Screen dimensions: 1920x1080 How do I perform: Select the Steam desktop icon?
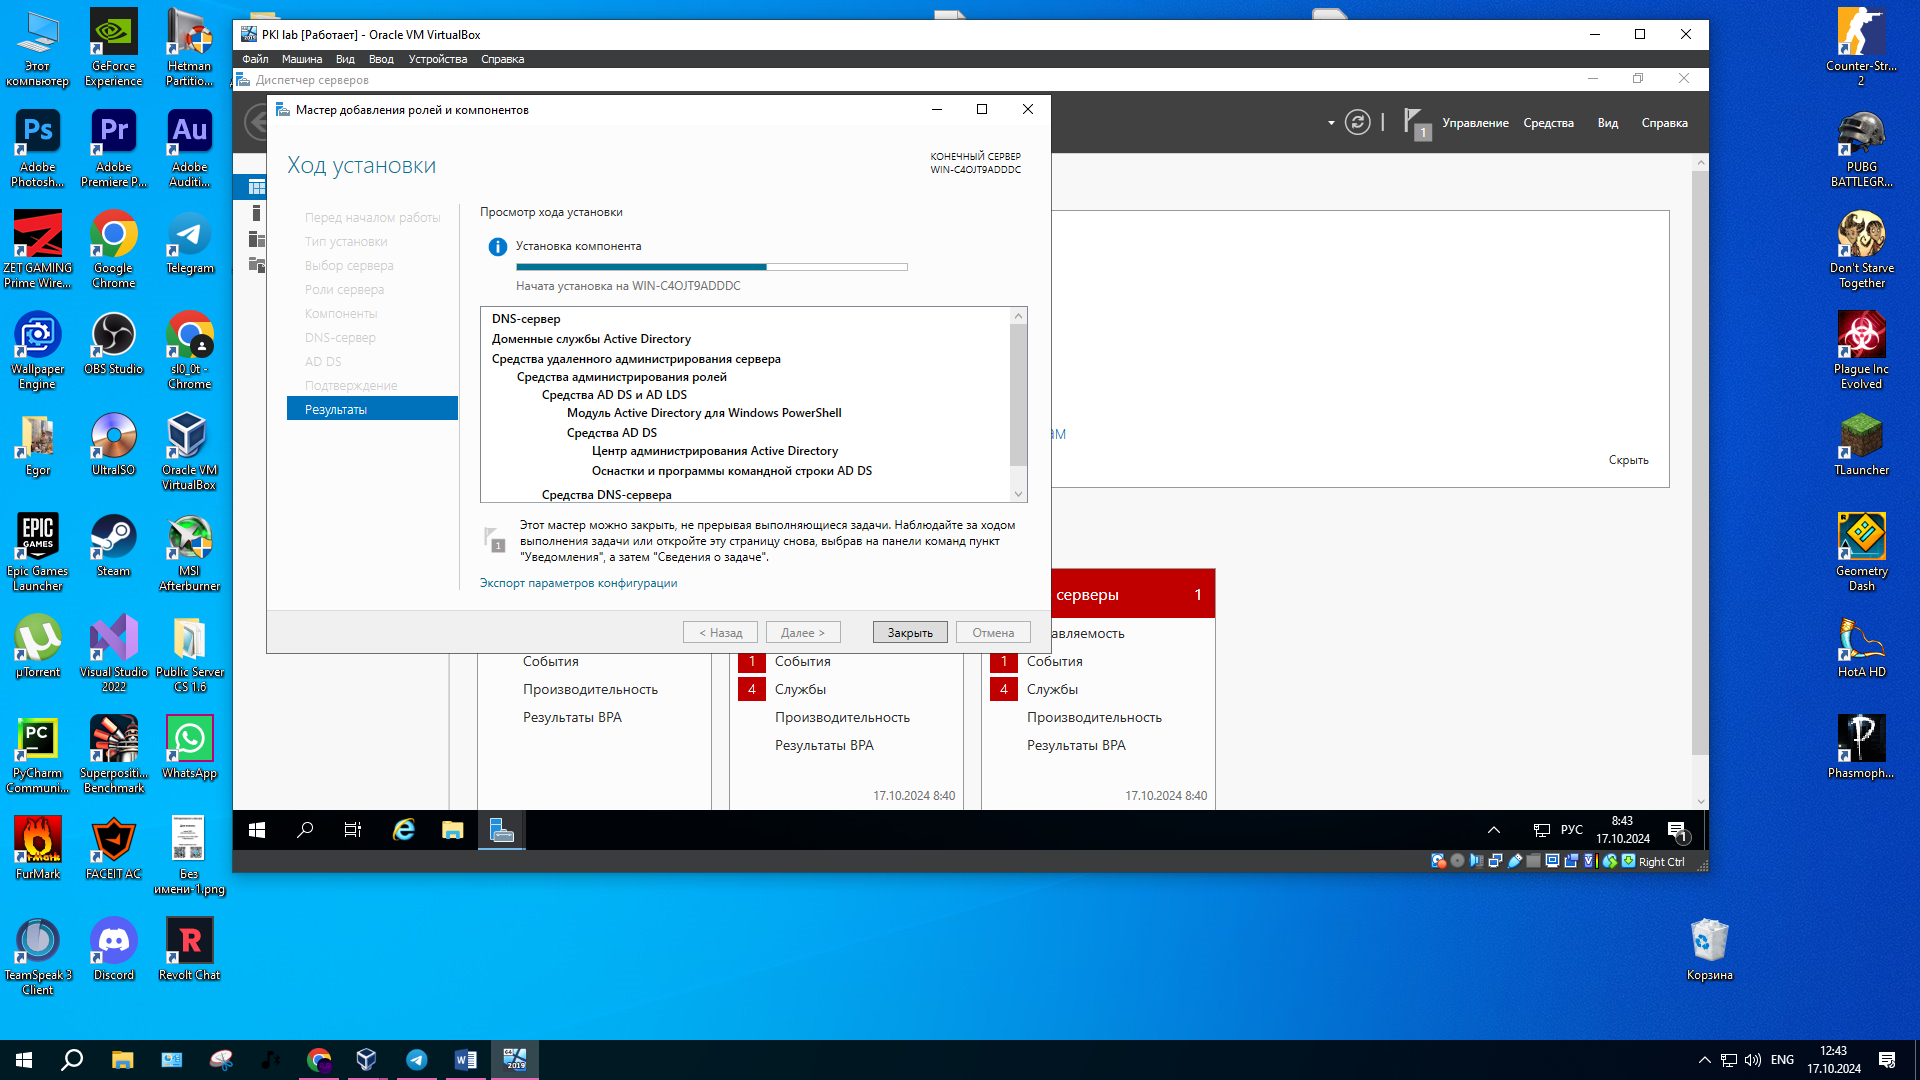click(113, 545)
